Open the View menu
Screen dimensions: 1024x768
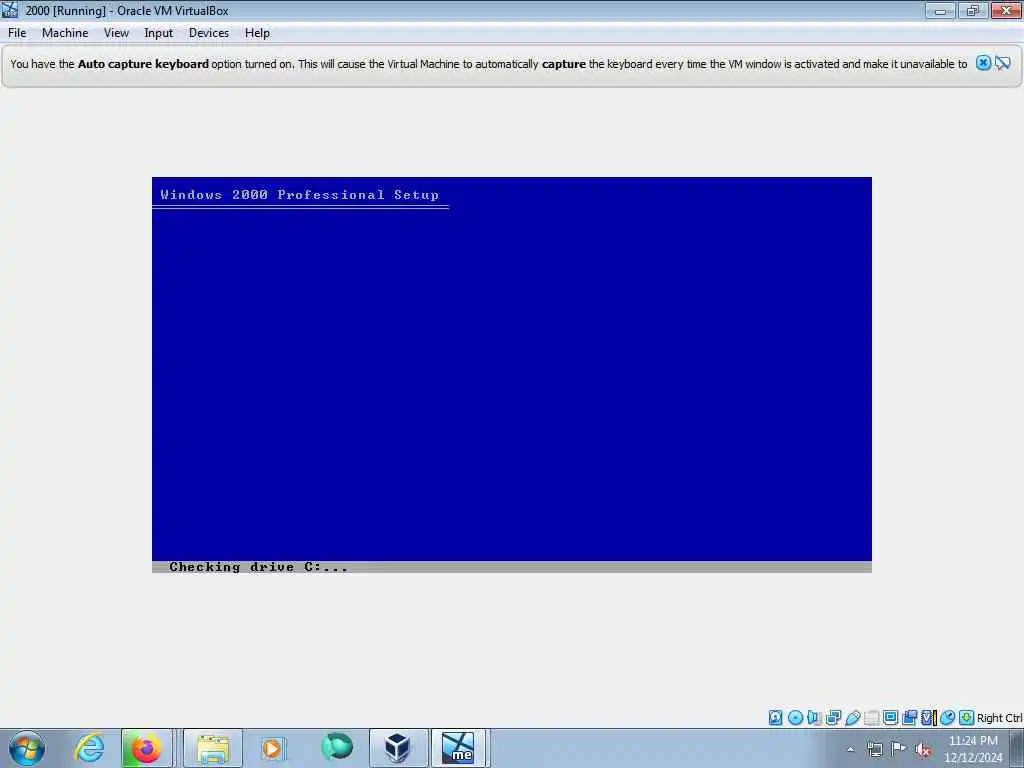pos(116,33)
